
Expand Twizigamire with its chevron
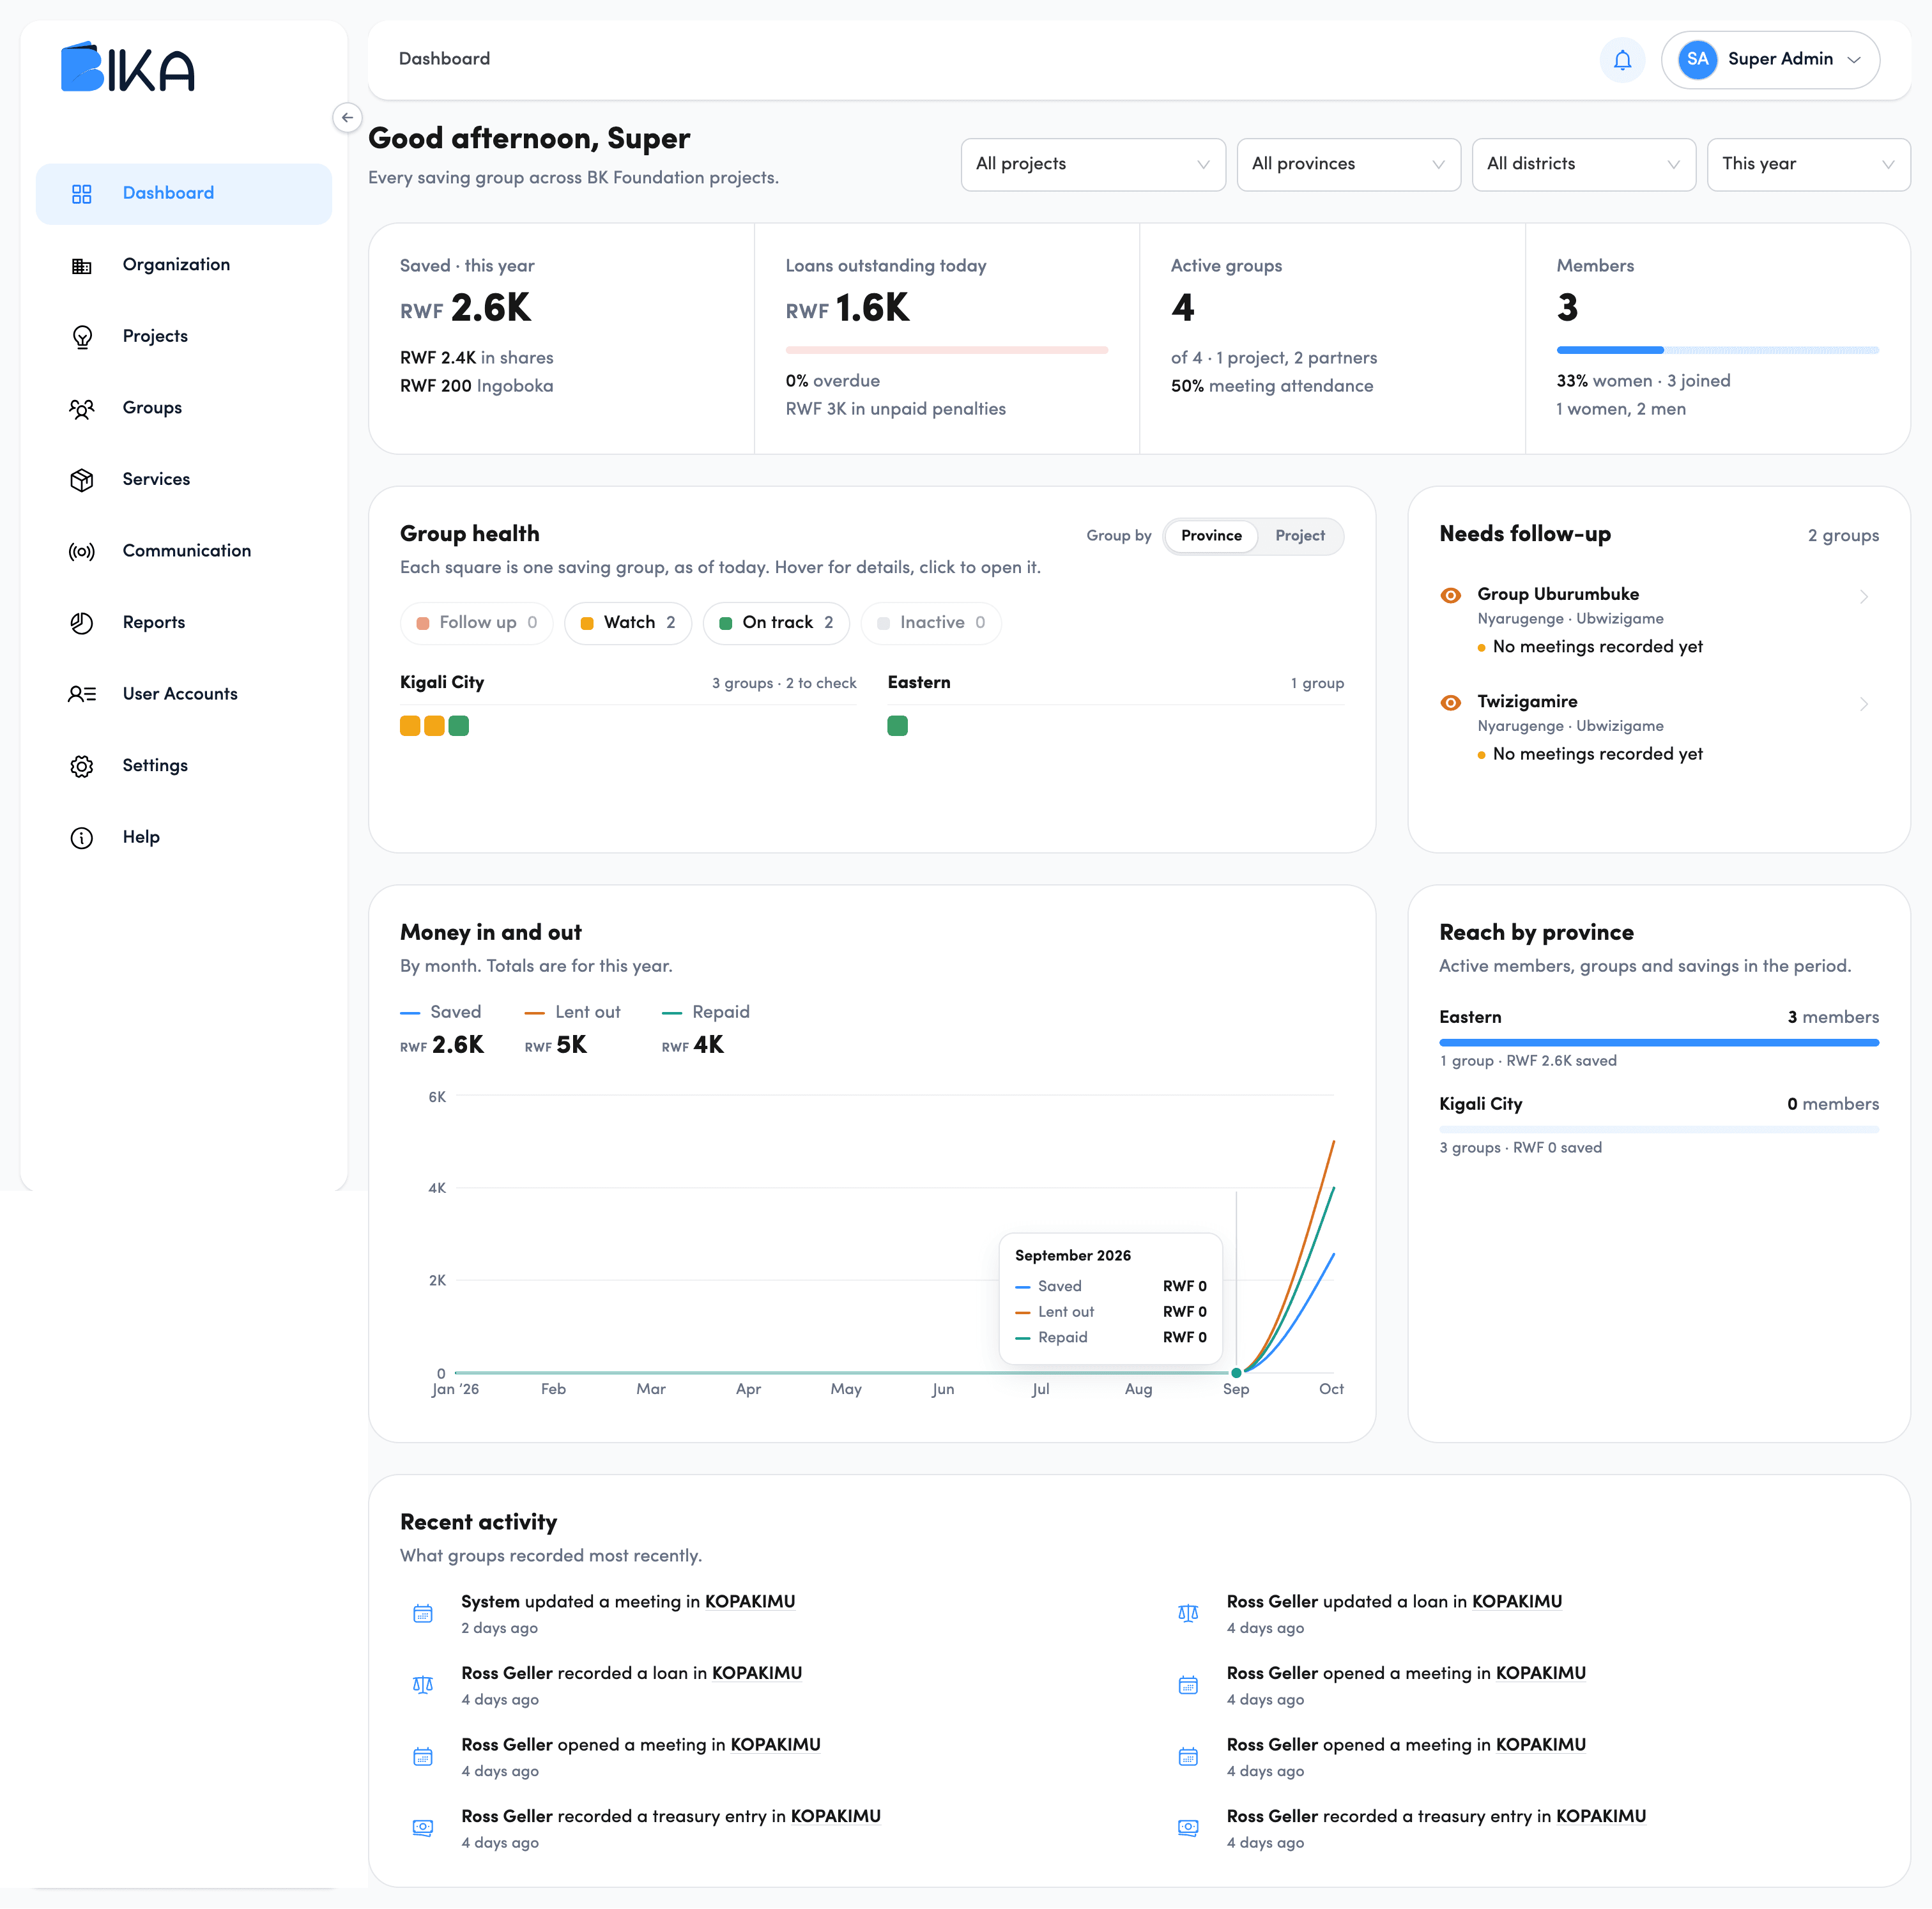[x=1864, y=704]
